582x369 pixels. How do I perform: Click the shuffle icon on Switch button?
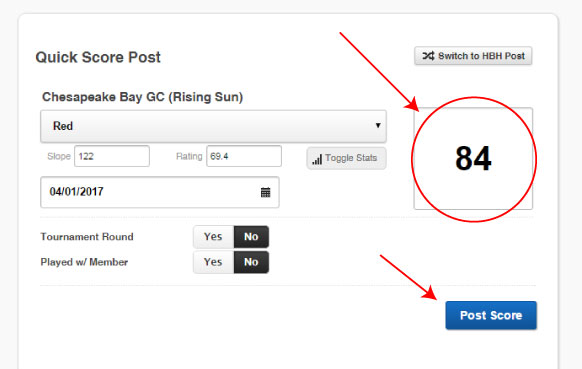(x=428, y=56)
